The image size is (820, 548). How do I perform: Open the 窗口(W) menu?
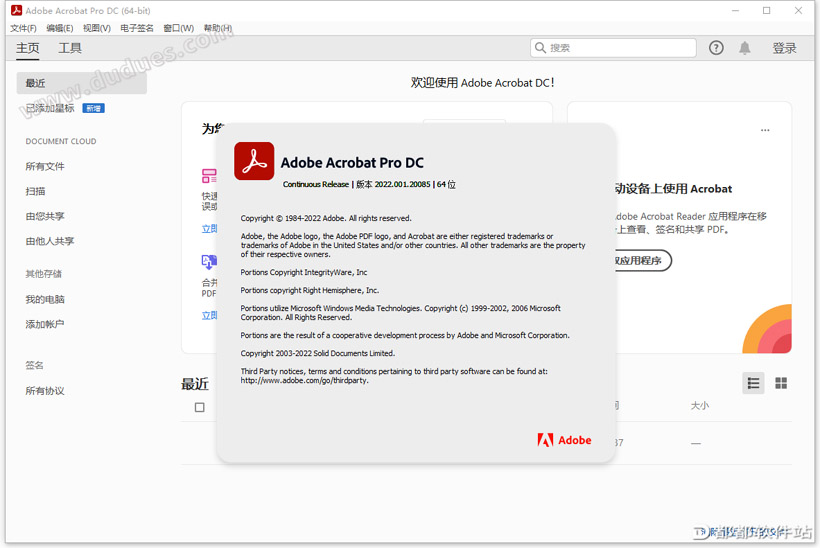point(178,28)
